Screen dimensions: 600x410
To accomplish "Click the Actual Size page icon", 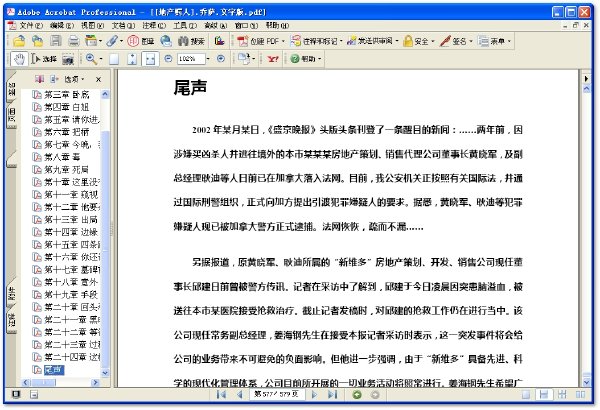I will click(x=114, y=59).
